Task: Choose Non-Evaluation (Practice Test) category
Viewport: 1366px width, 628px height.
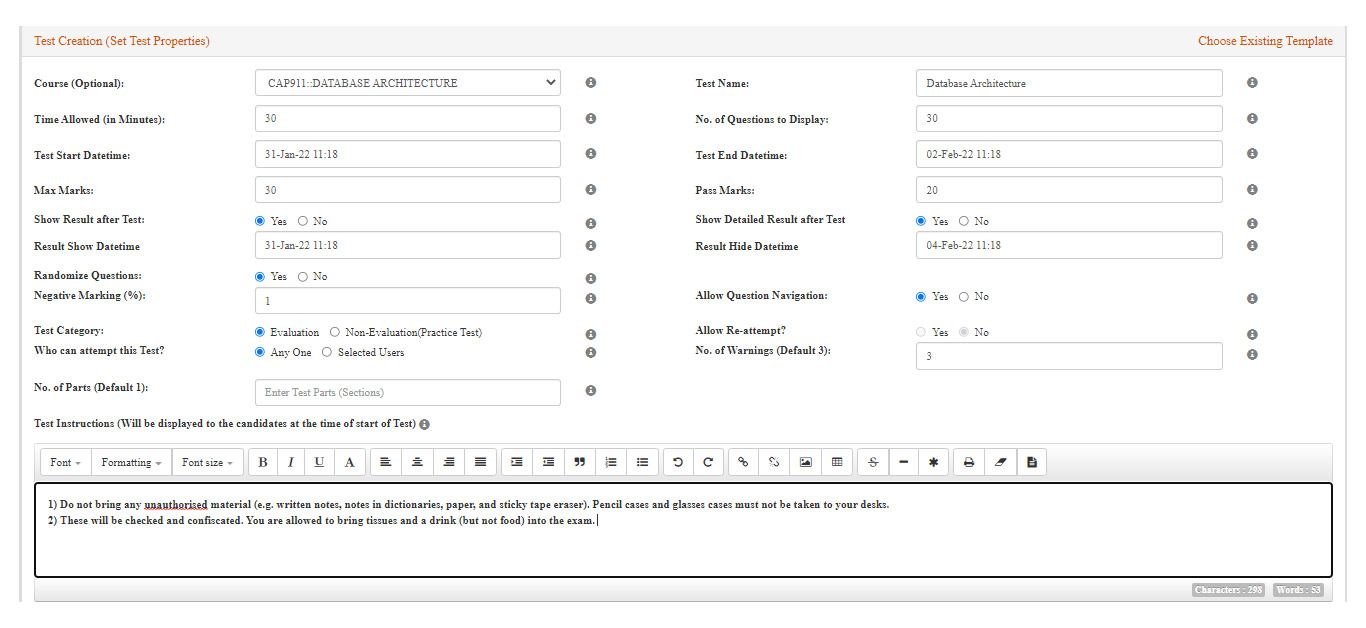Action: pyautogui.click(x=335, y=332)
